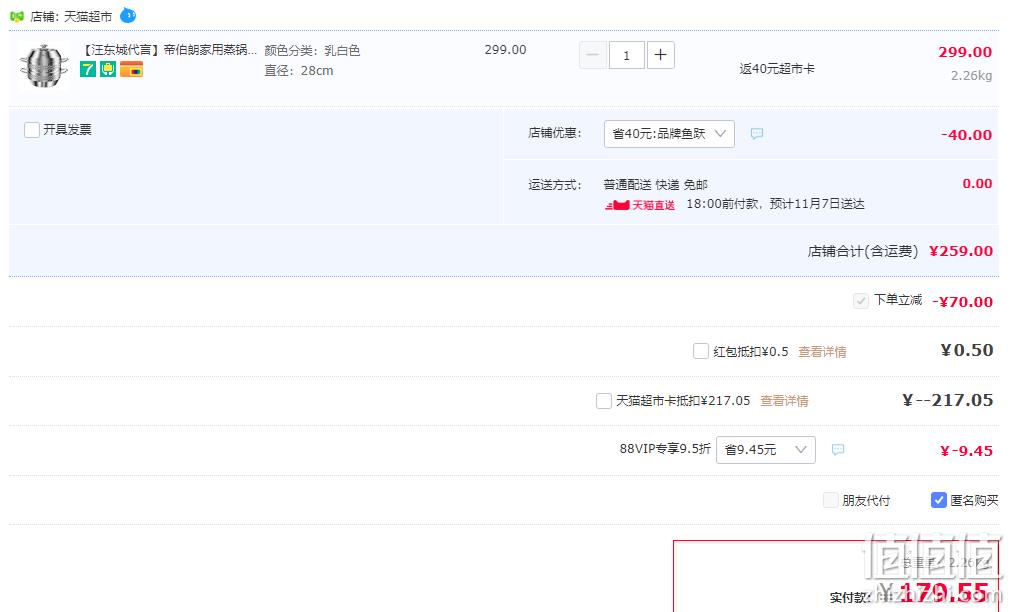Uncheck the 匿名购买 checkbox
This screenshot has width=1012, height=612.
938,500
